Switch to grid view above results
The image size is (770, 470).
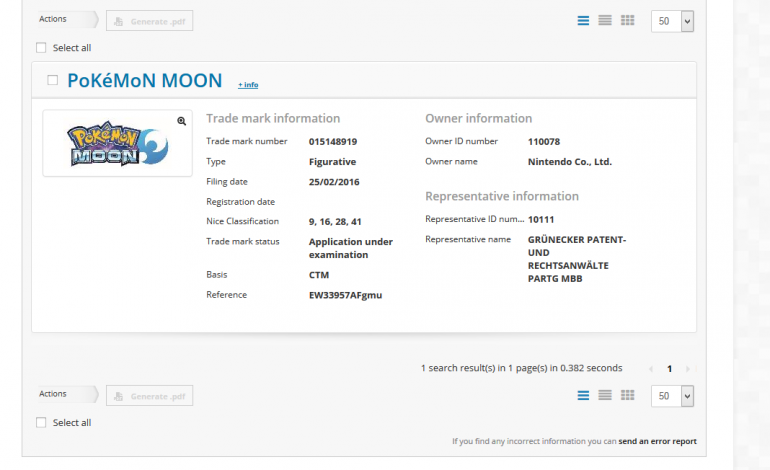[x=628, y=20]
